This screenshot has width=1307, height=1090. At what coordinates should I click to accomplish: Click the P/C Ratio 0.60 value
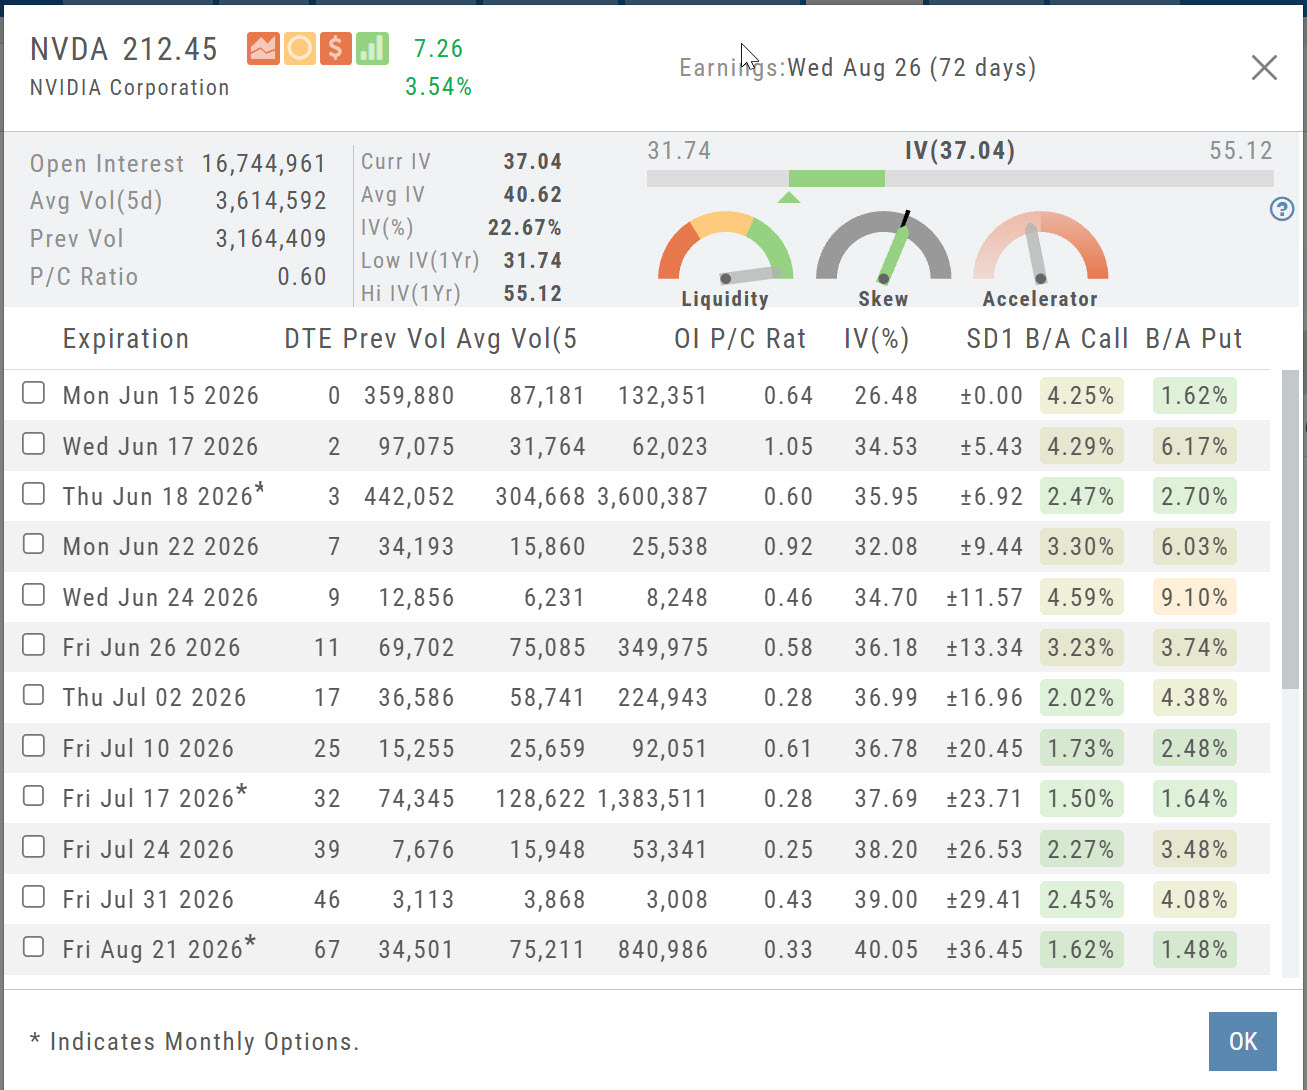(302, 277)
